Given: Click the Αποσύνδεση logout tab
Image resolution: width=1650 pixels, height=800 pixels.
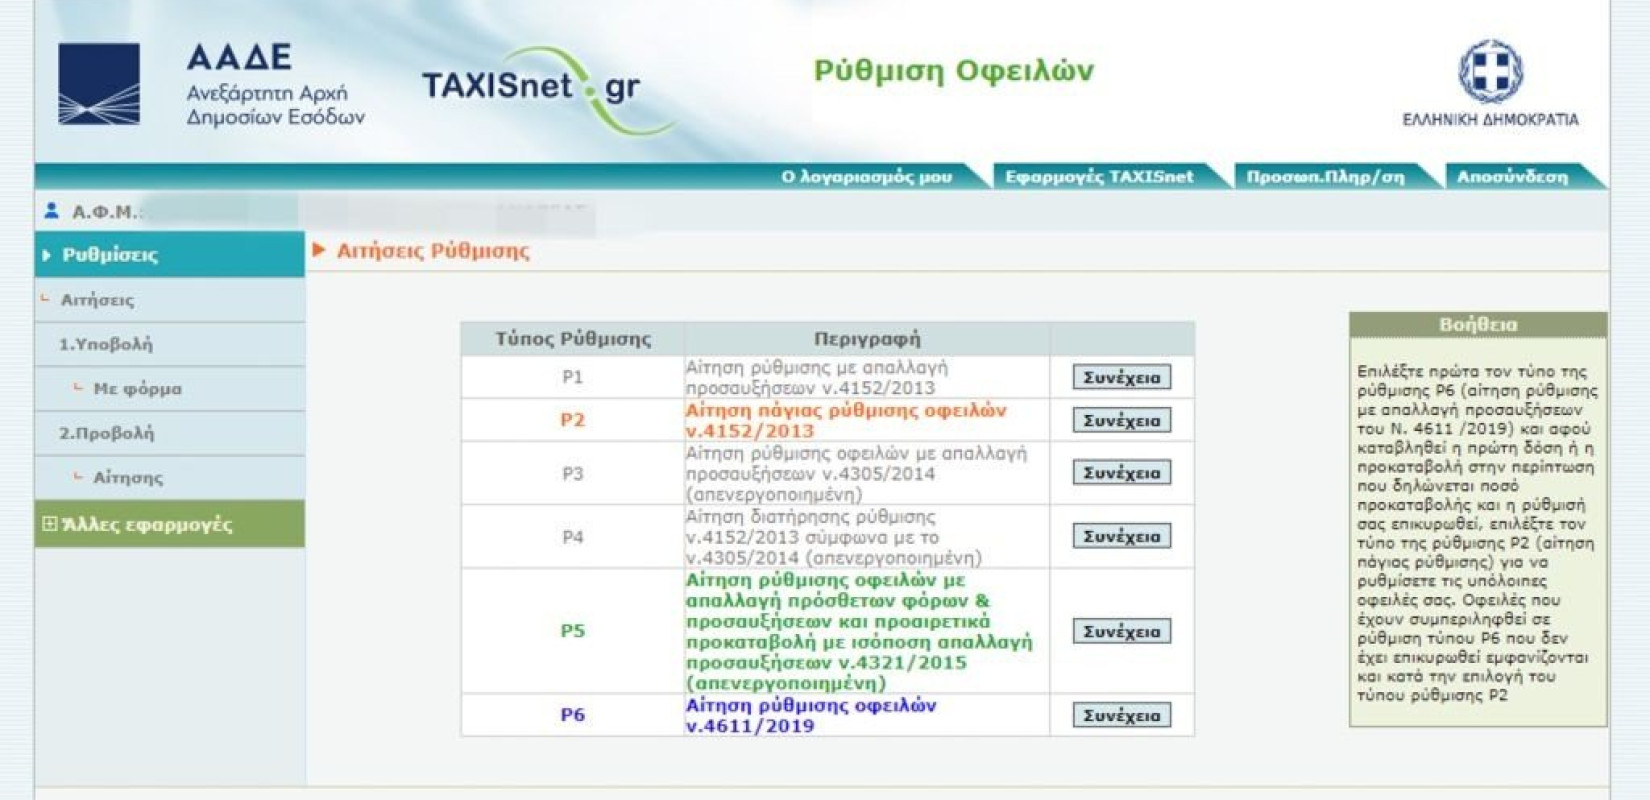Looking at the screenshot, I should pyautogui.click(x=1512, y=177).
